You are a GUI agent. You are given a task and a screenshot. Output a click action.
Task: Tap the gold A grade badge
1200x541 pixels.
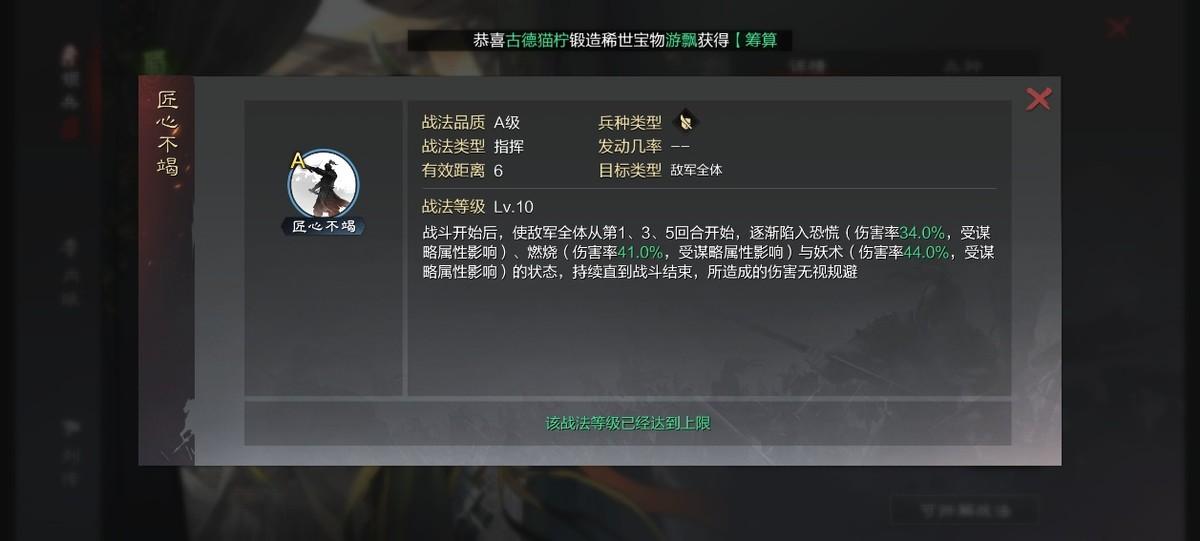point(297,160)
